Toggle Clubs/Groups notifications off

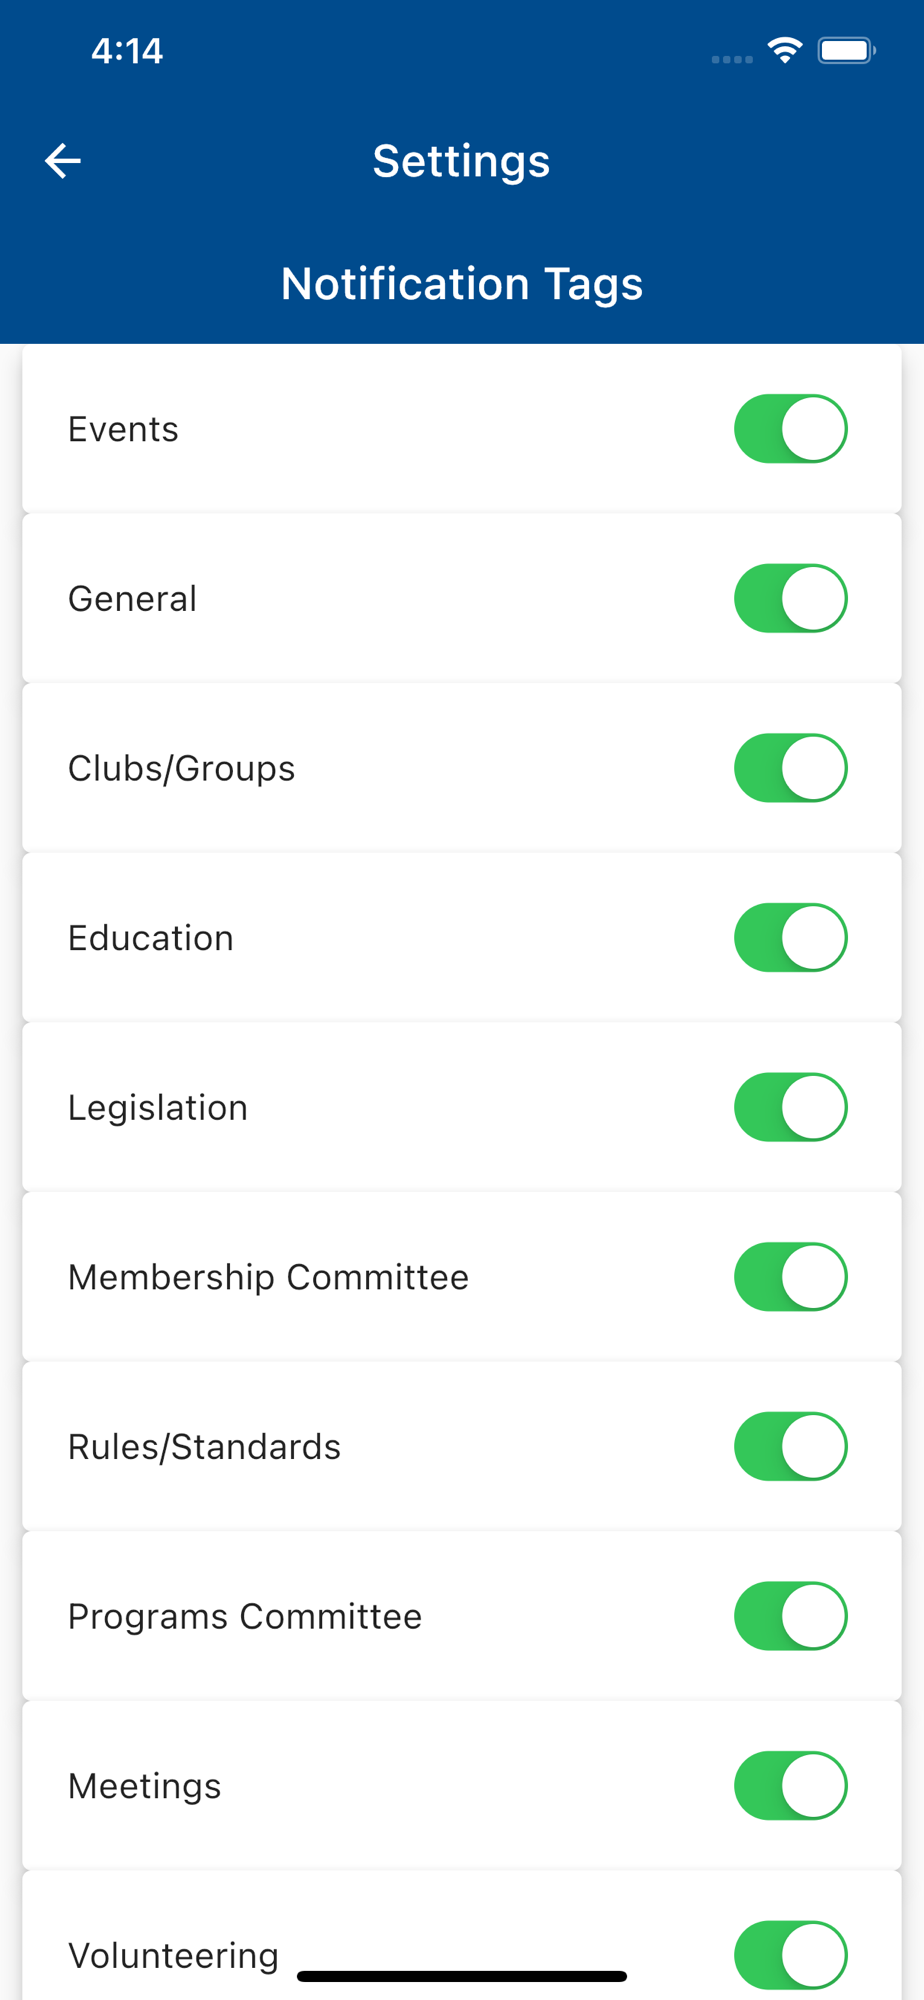click(x=790, y=768)
